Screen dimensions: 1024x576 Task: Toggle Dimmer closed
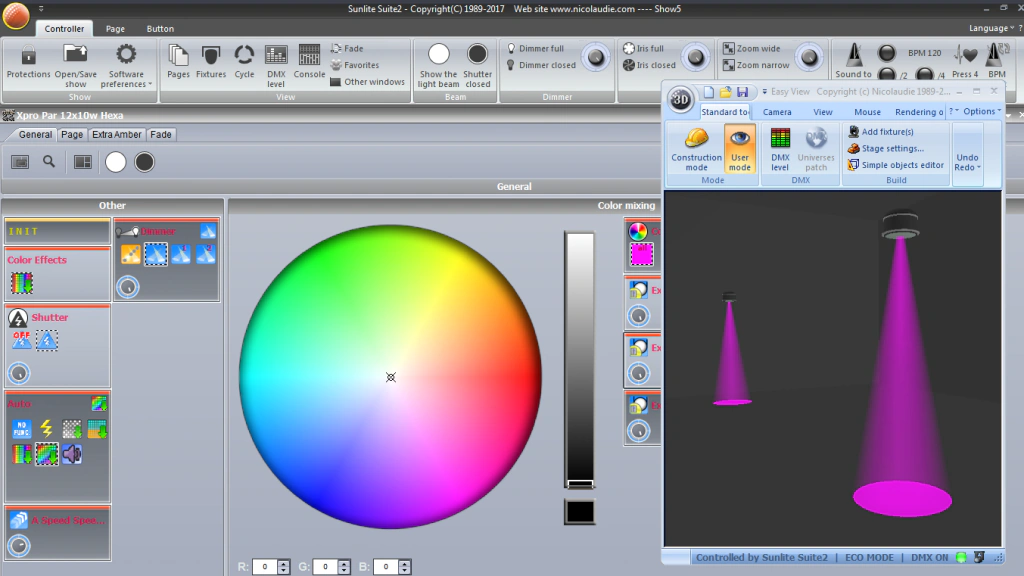pos(541,65)
